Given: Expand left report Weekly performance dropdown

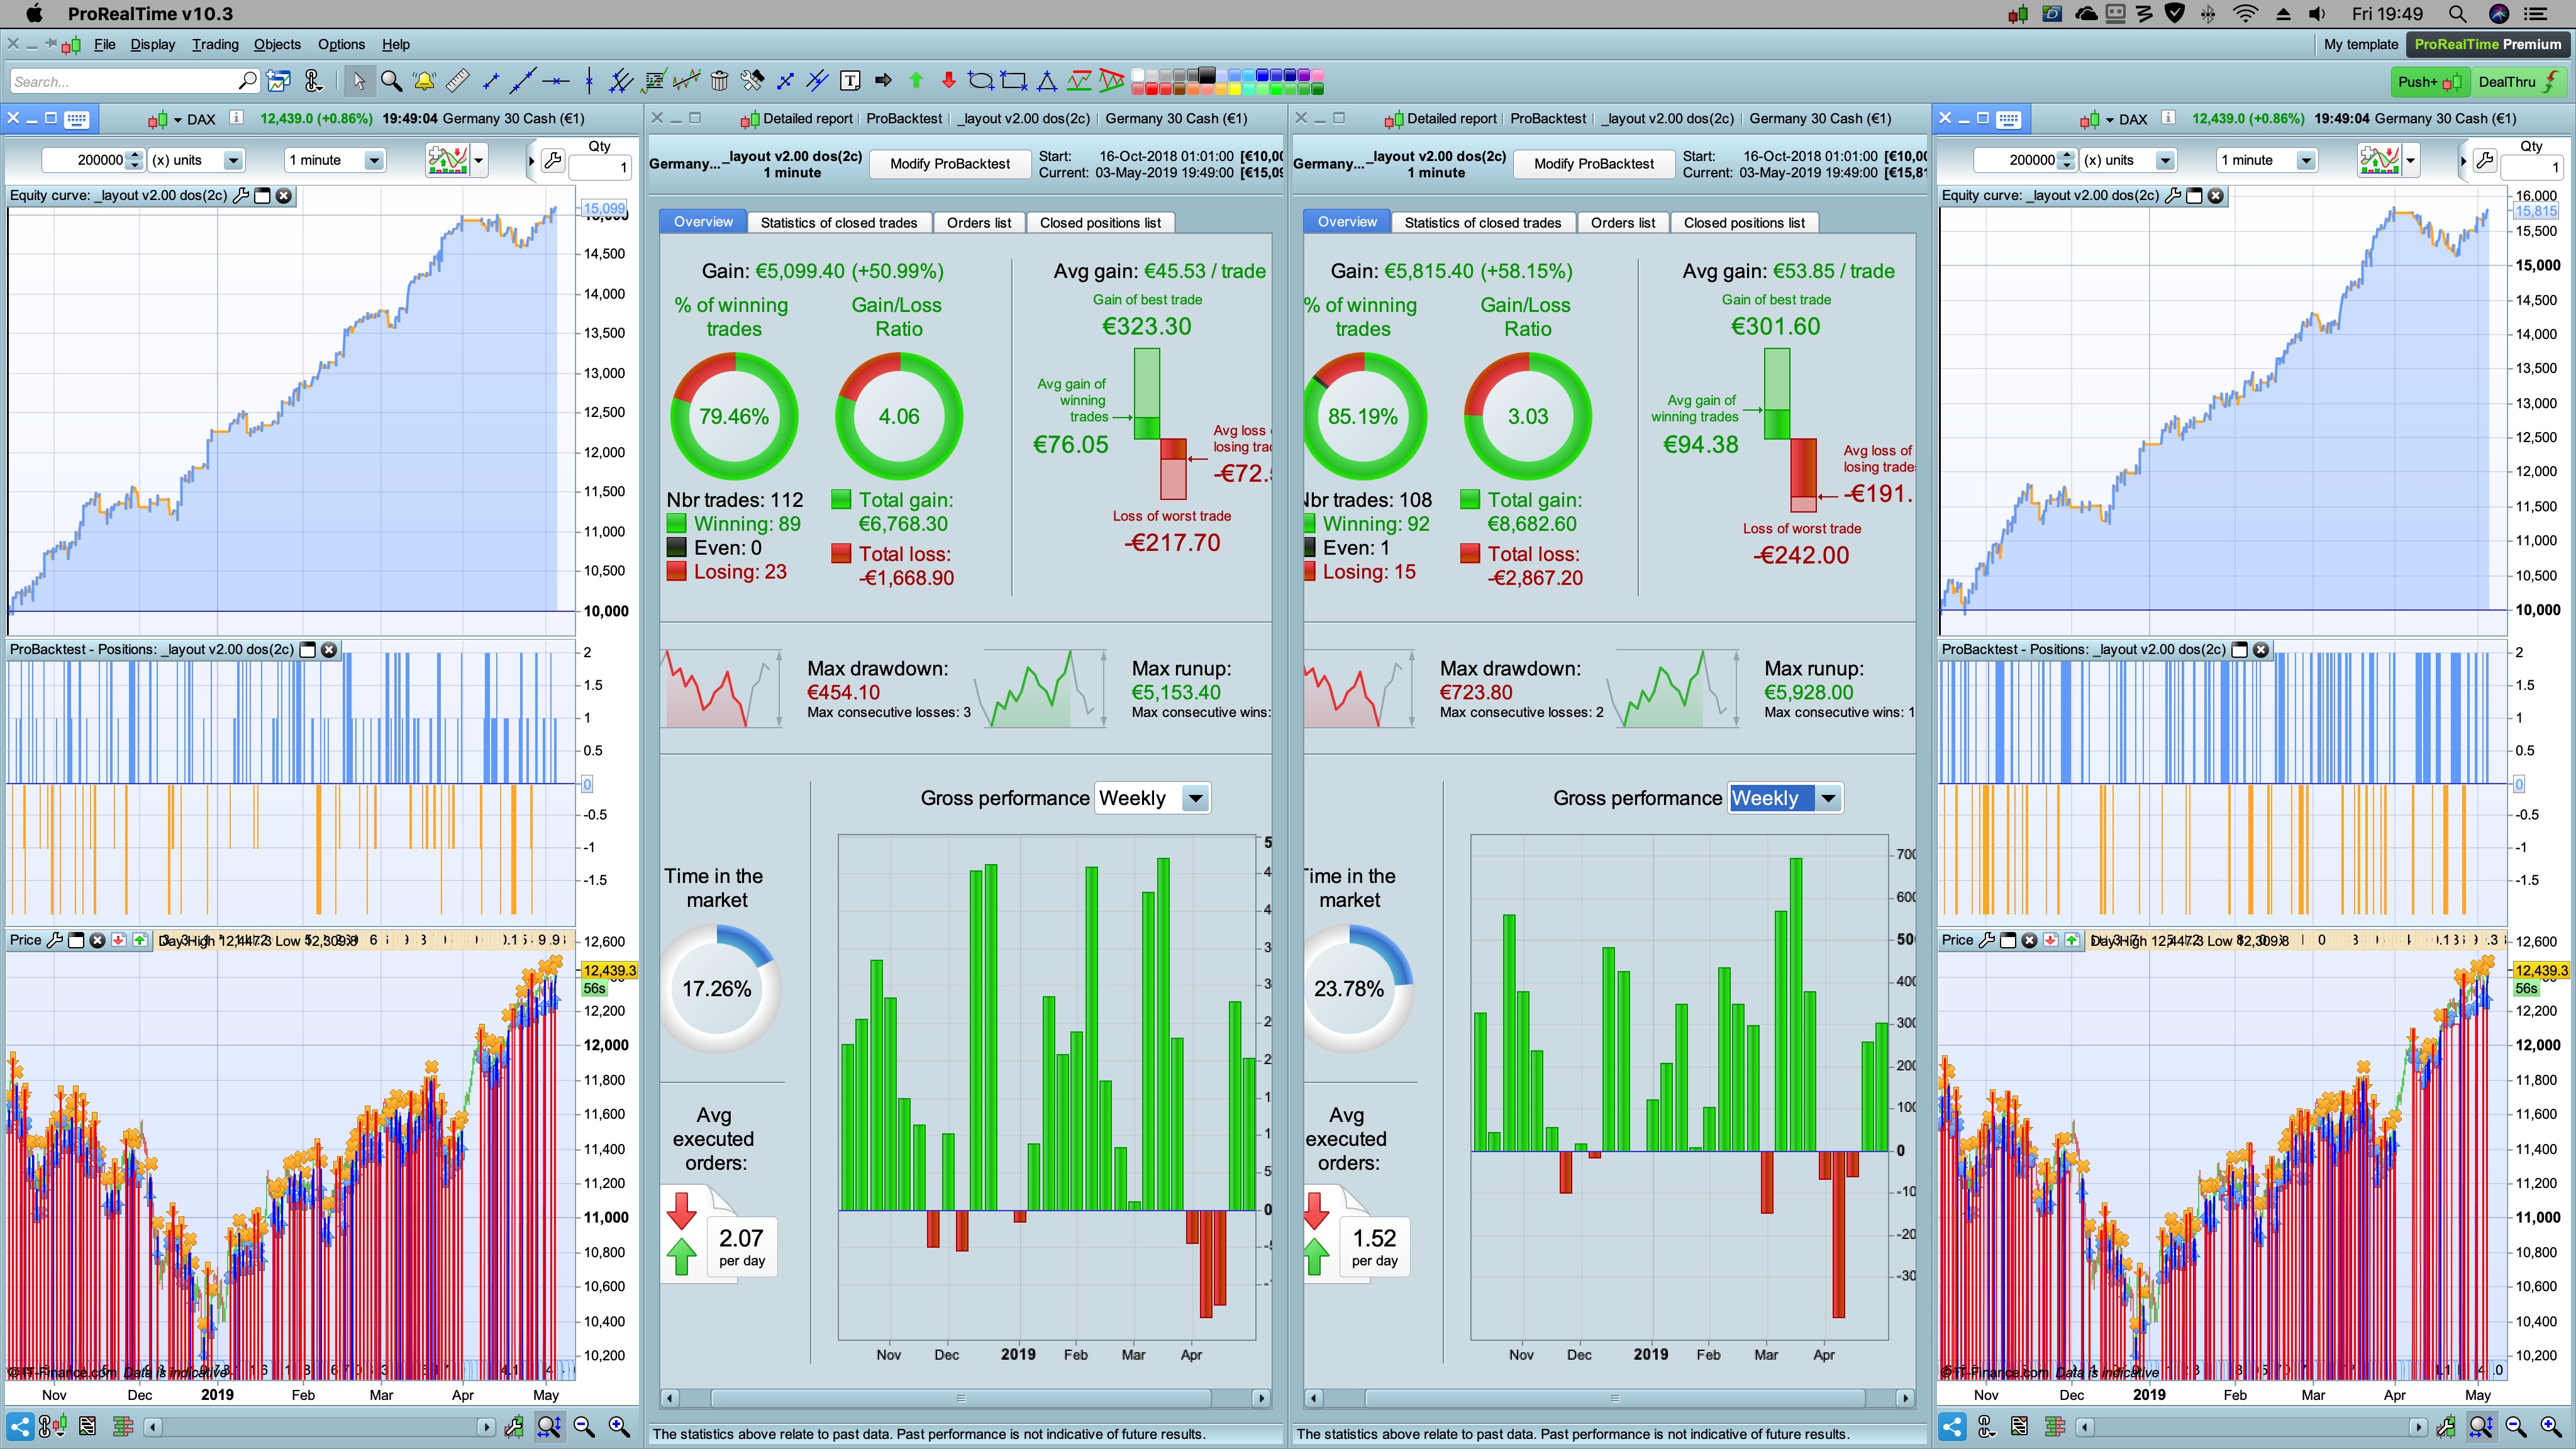Looking at the screenshot, I should pyautogui.click(x=1195, y=798).
